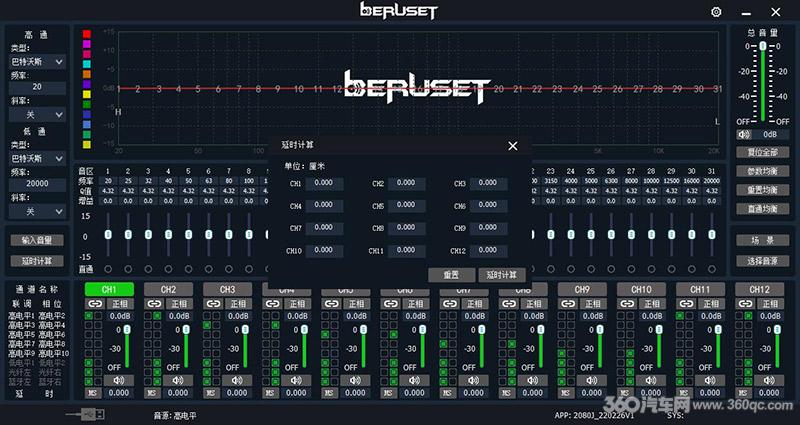This screenshot has height=425, width=800.
Task: Uncheck 高电平1 input routing for CH1
Action: (89, 316)
